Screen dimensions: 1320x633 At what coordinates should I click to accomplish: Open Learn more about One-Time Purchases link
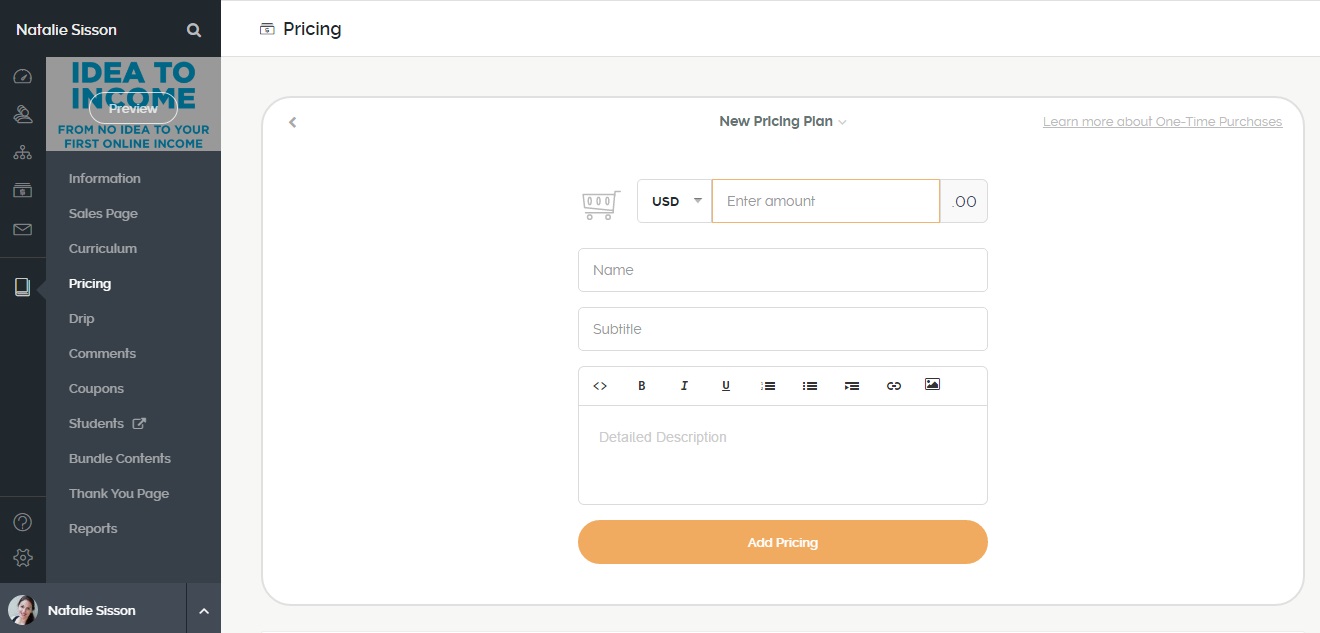1162,122
